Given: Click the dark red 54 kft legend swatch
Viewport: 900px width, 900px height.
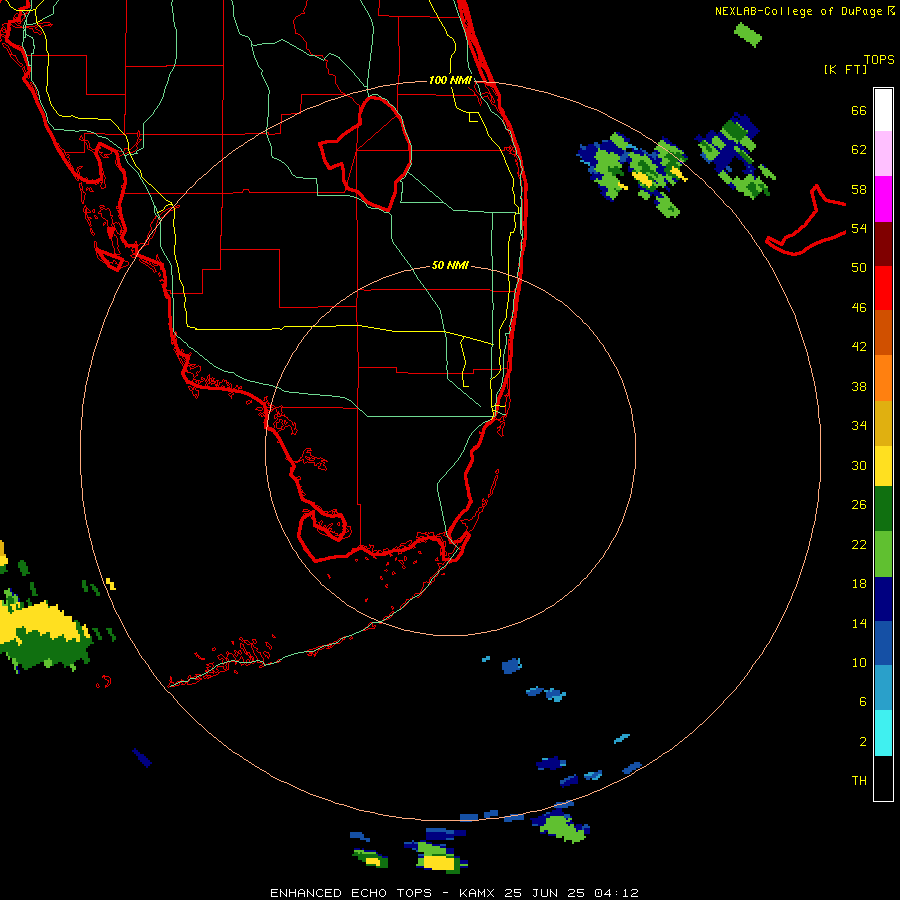Looking at the screenshot, I should (x=883, y=244).
